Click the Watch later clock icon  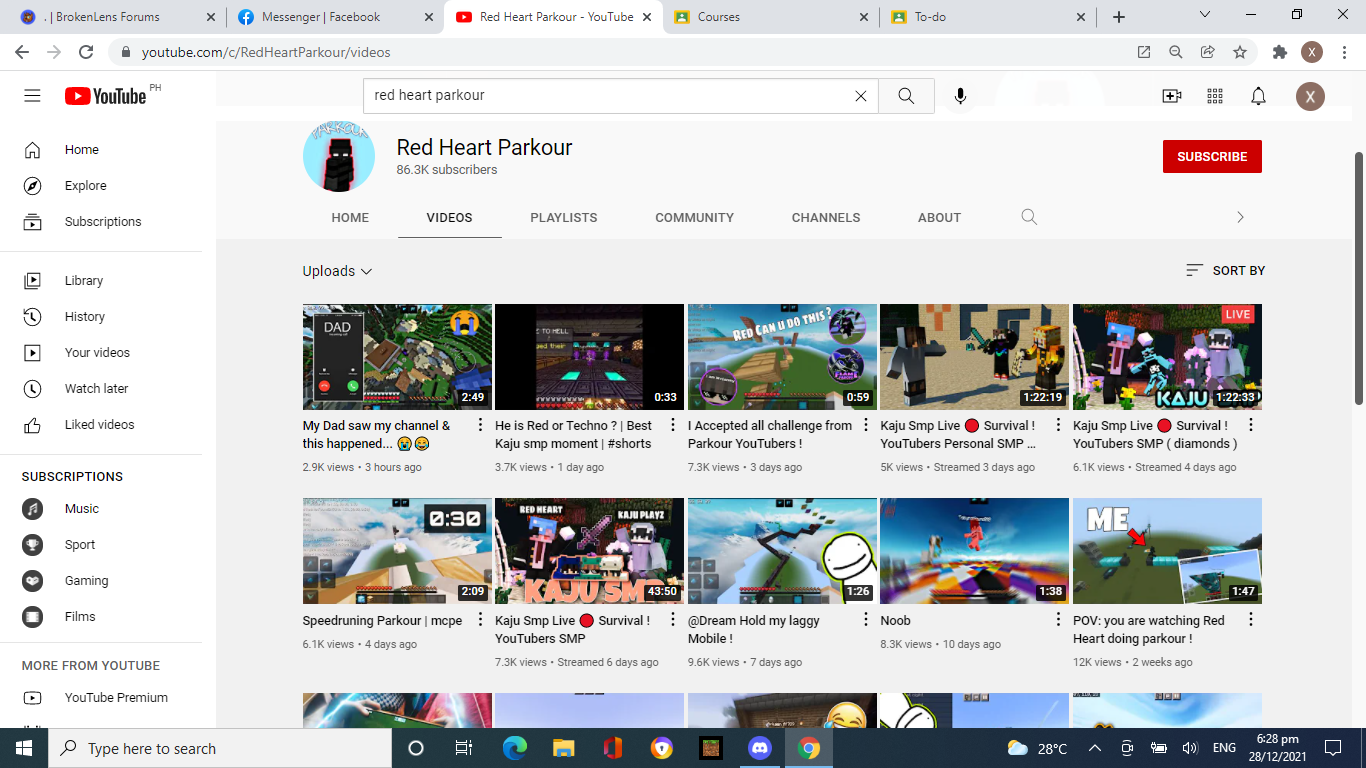(x=33, y=389)
